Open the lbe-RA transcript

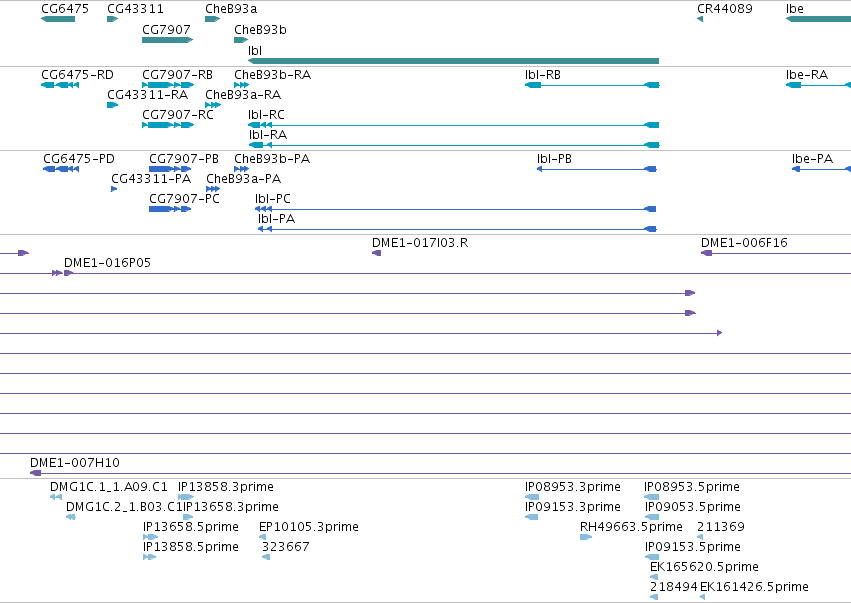point(818,85)
